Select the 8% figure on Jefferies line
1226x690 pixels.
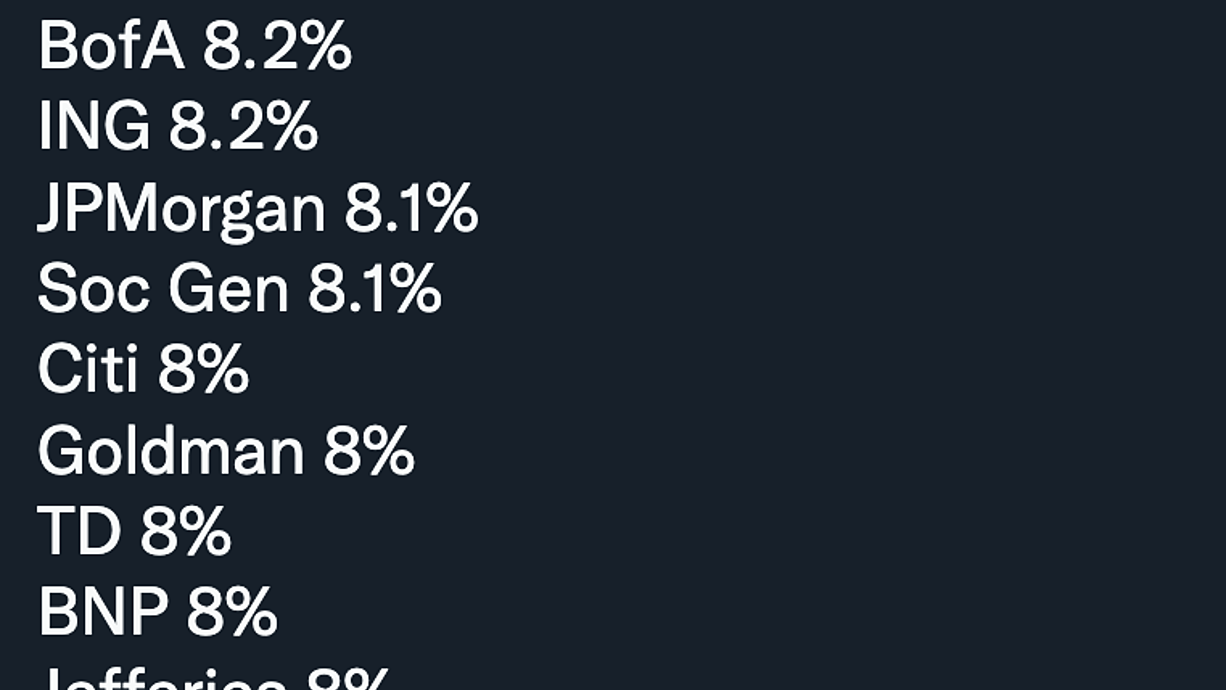tap(347, 679)
